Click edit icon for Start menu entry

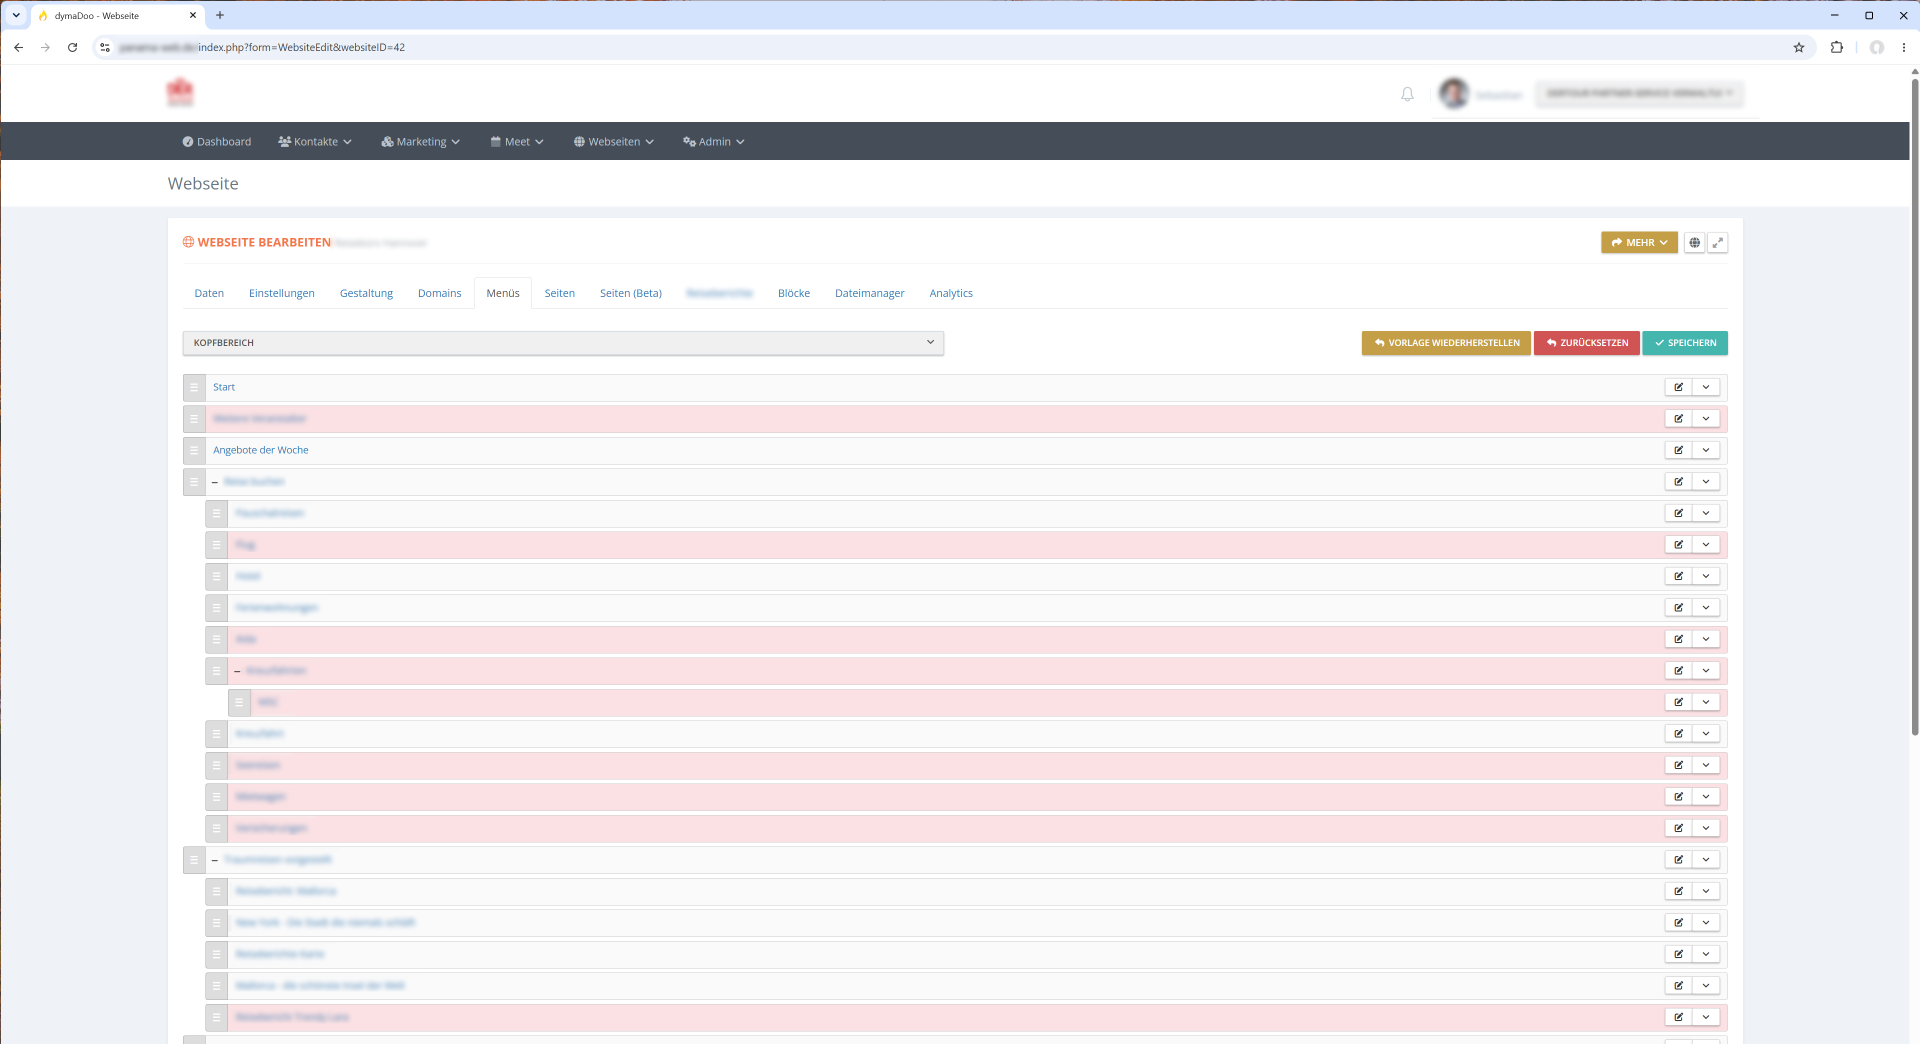(1679, 387)
